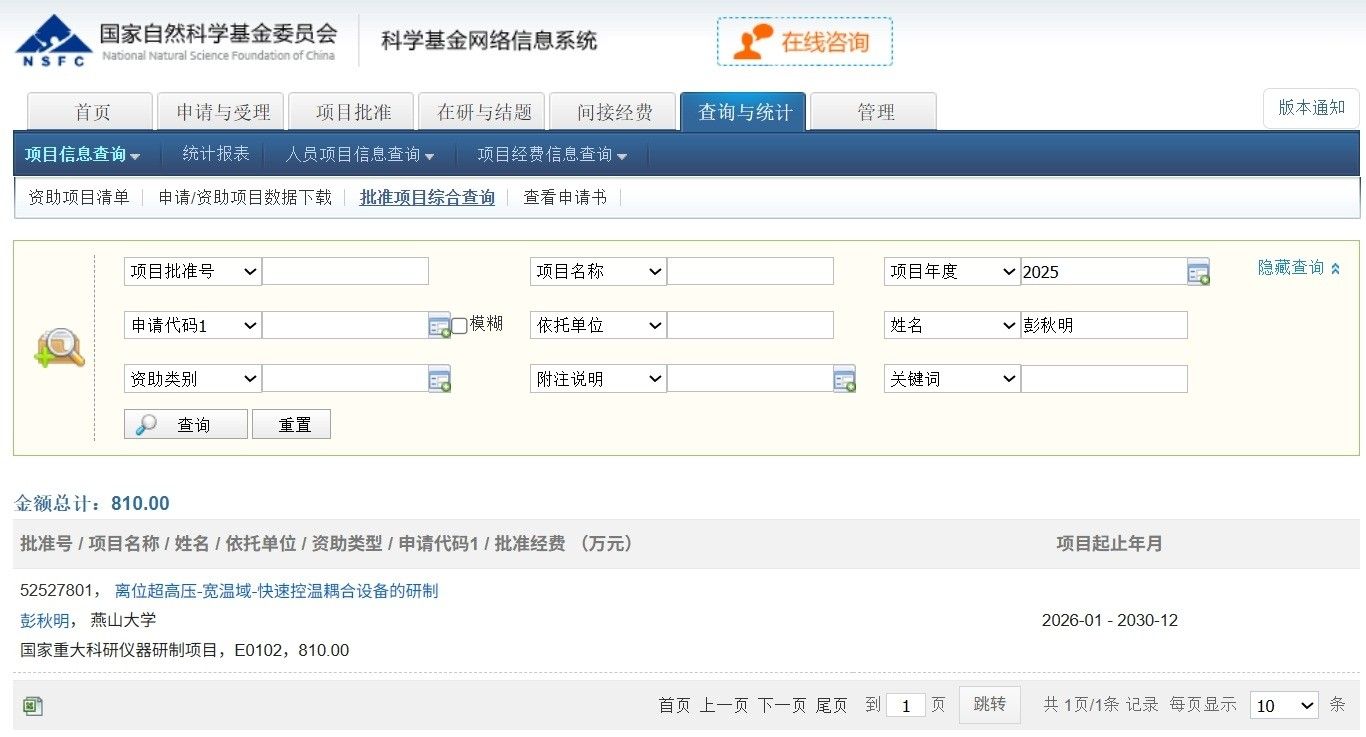Click the magnifier search icon on the left panel
This screenshot has width=1366, height=737.
(x=59, y=348)
